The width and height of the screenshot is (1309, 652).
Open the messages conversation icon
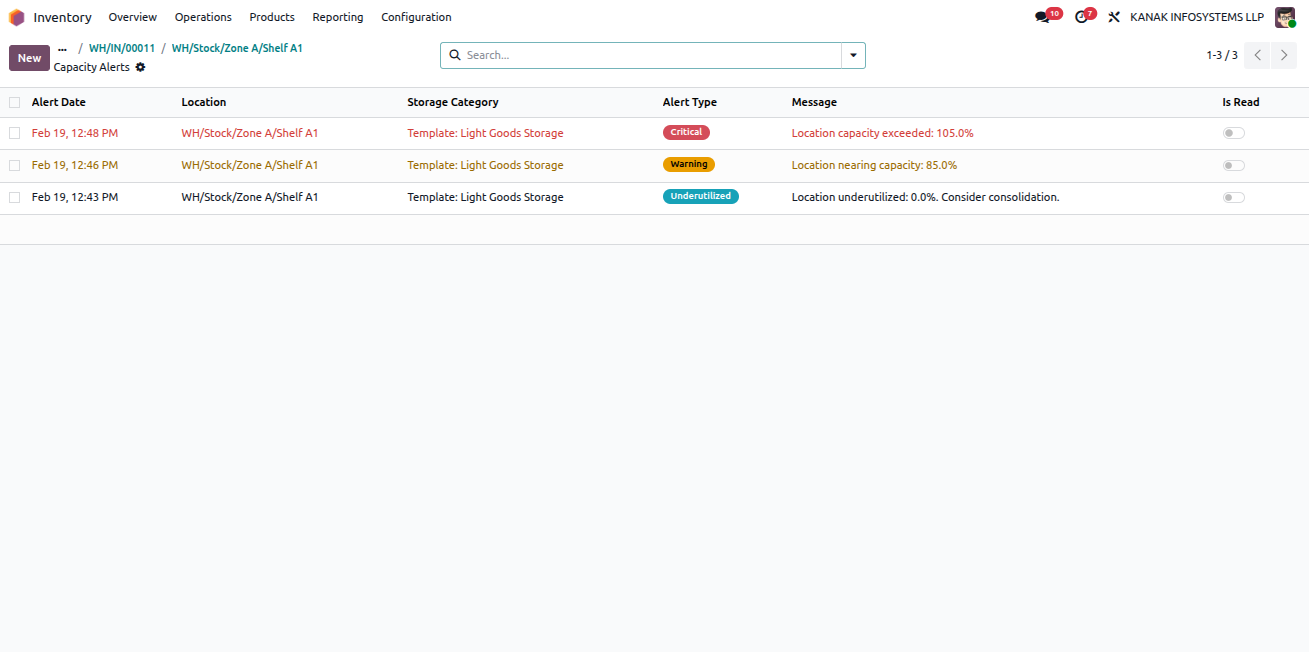[x=1042, y=17]
